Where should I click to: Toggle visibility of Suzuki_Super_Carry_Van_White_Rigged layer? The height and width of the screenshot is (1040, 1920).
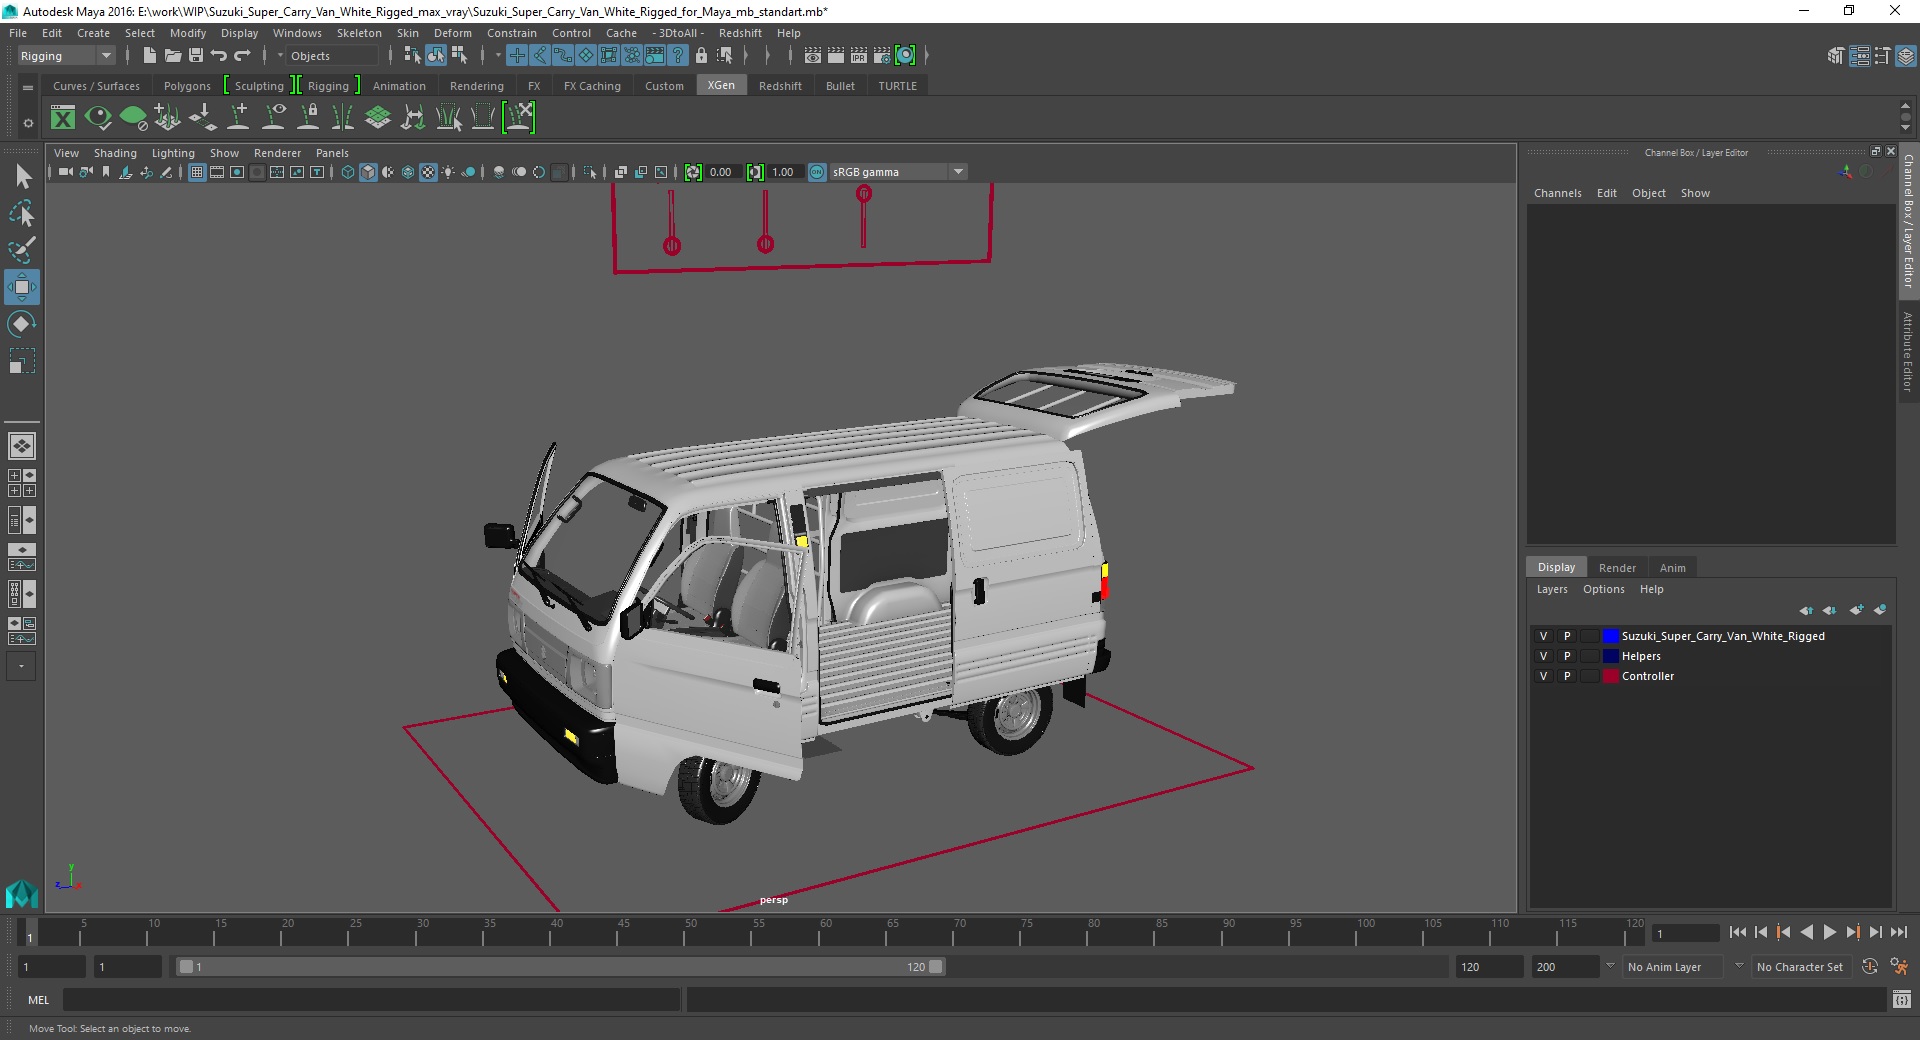pos(1543,636)
